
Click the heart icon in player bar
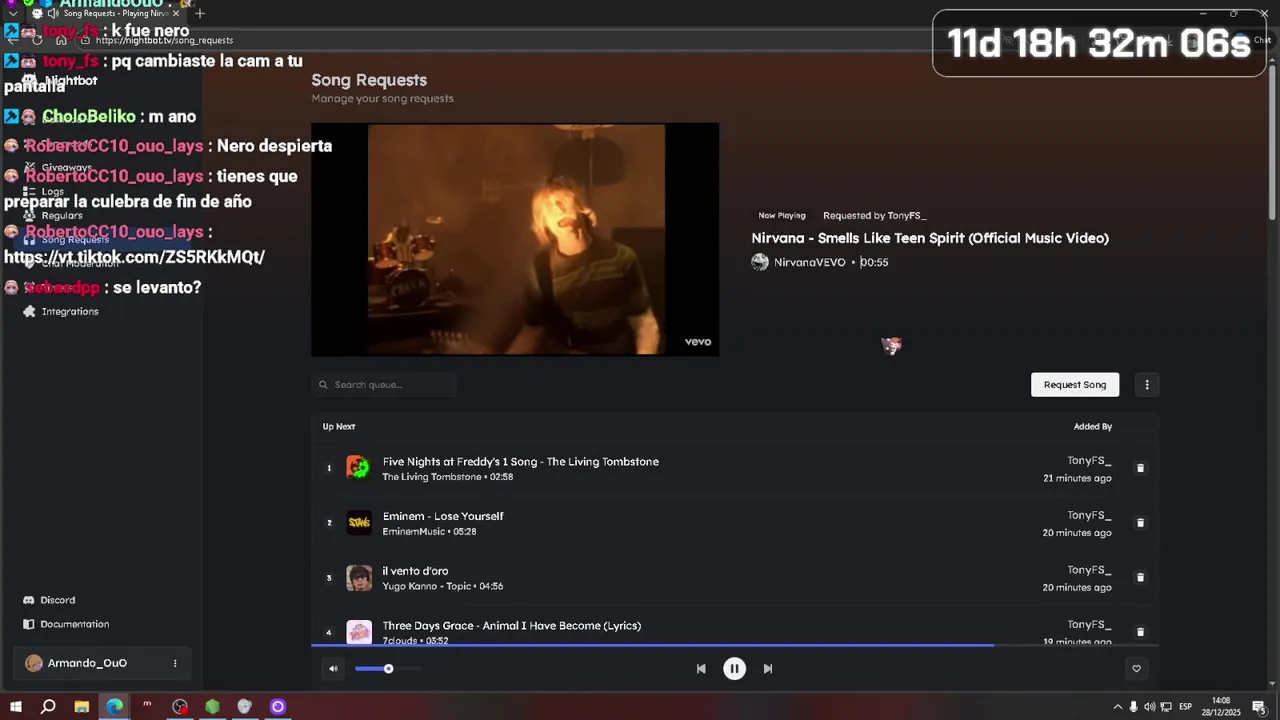click(x=1136, y=669)
